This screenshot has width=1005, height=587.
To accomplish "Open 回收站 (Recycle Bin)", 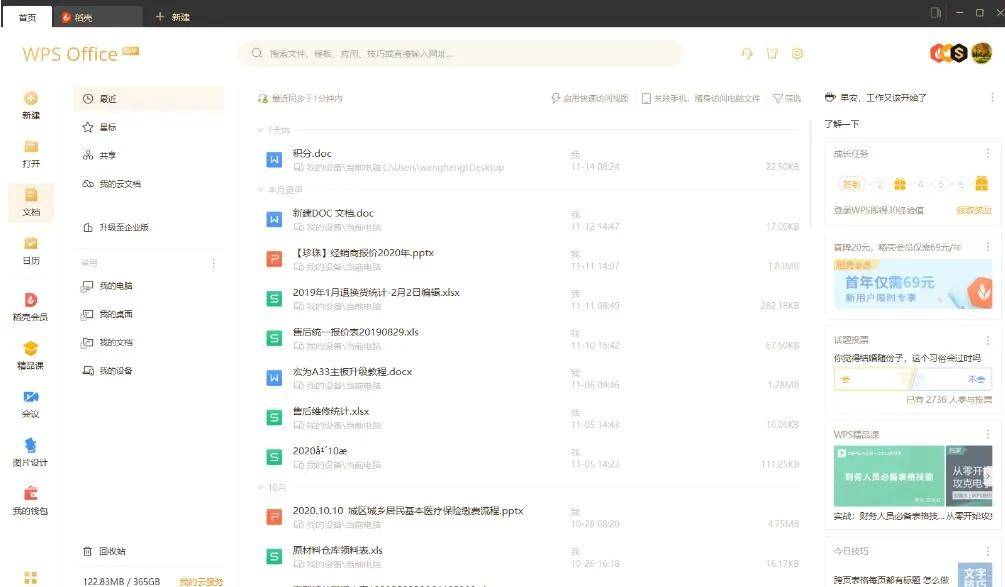I will coord(104,551).
